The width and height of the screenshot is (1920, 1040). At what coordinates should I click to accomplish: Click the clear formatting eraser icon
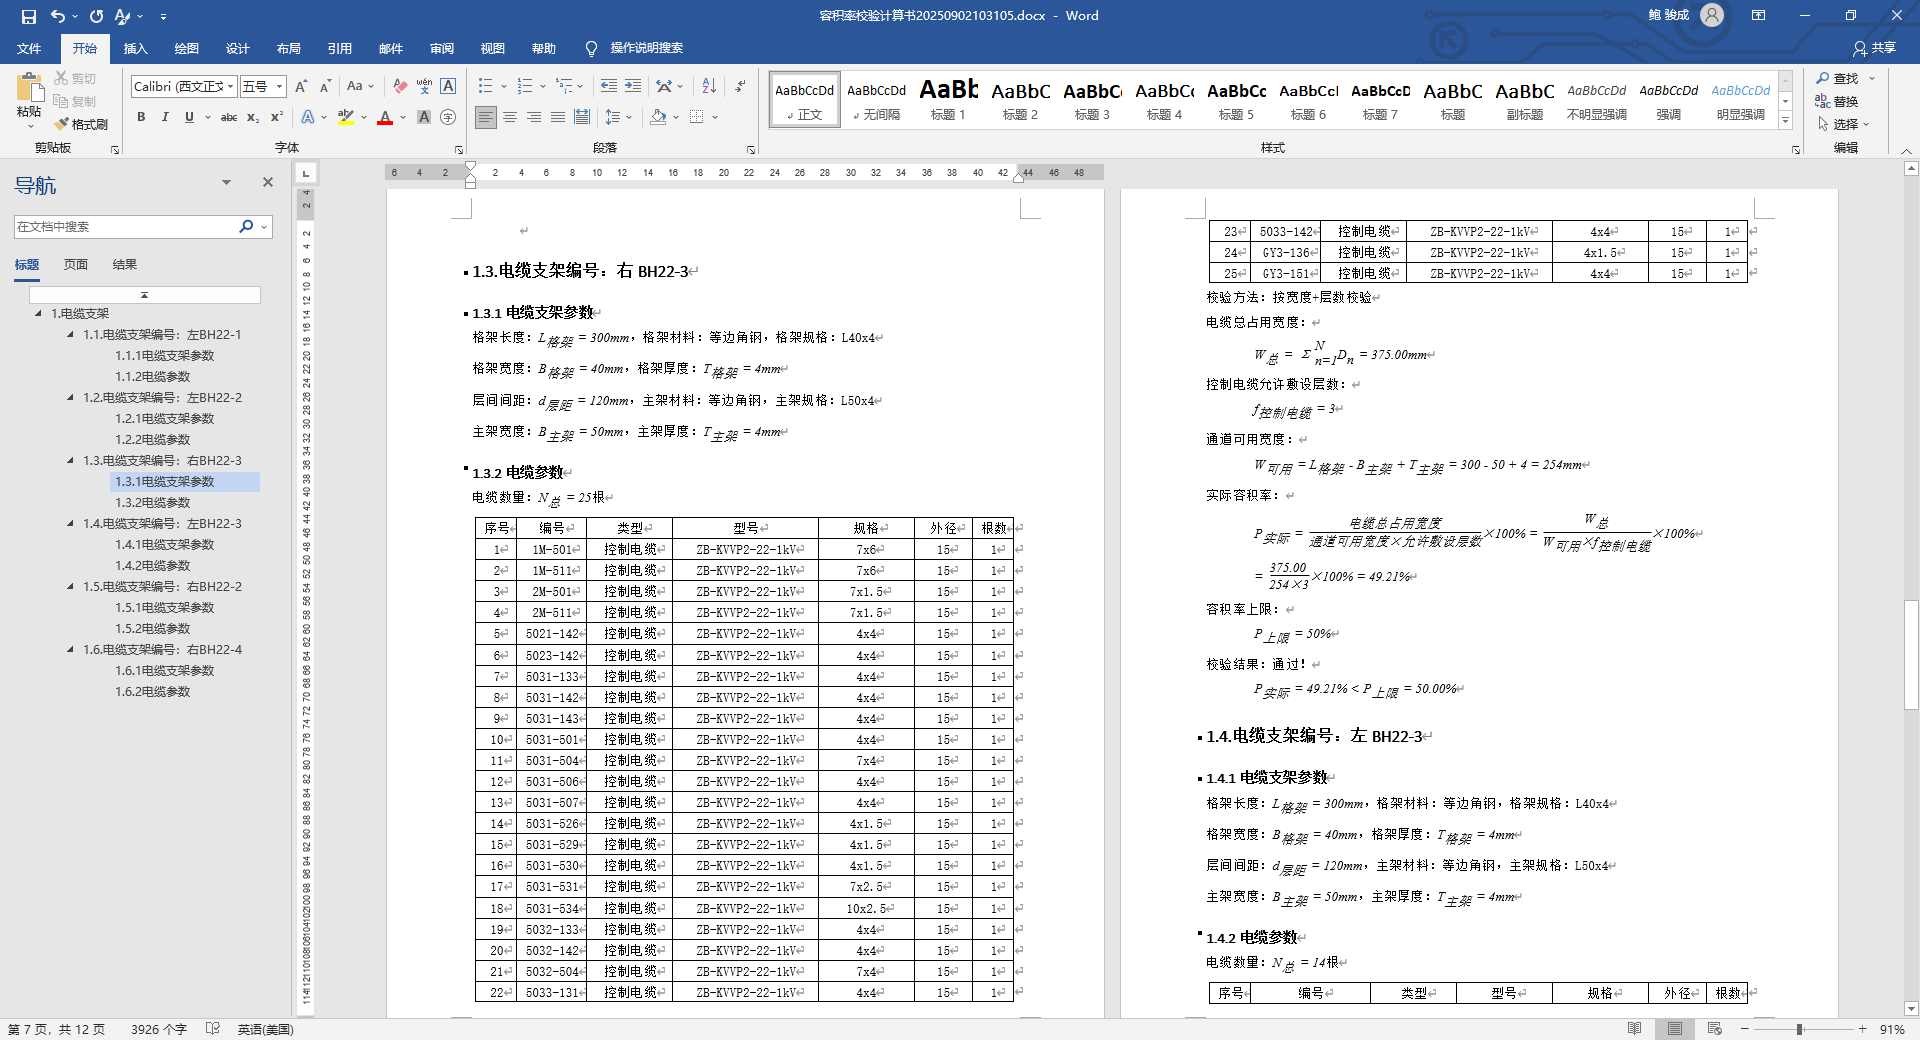tap(400, 86)
